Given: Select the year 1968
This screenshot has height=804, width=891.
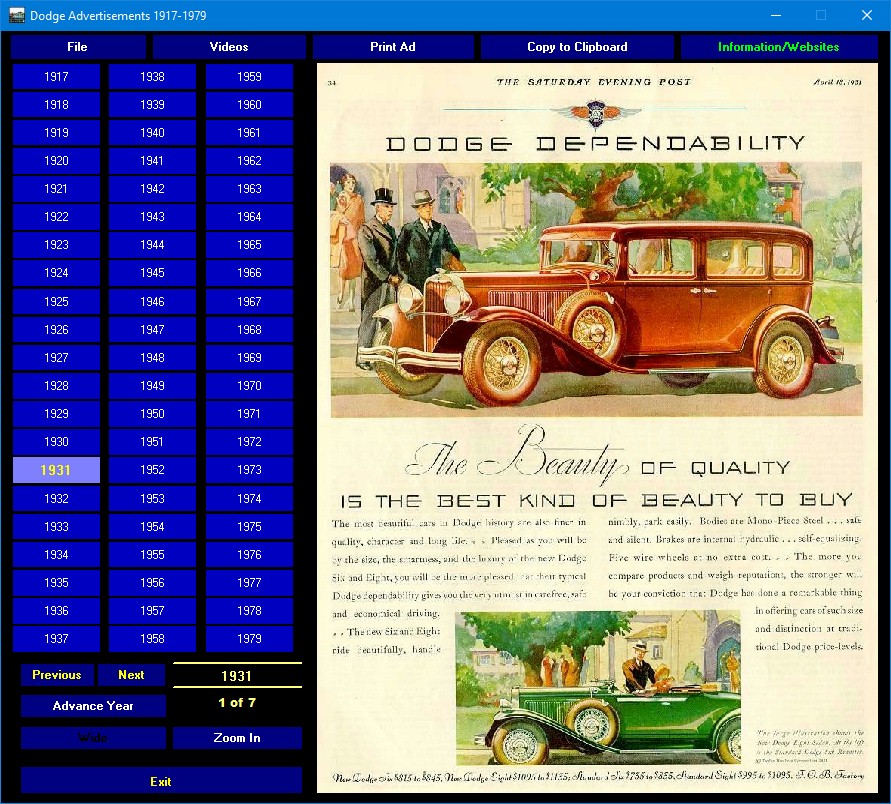Looking at the screenshot, I should 249,330.
